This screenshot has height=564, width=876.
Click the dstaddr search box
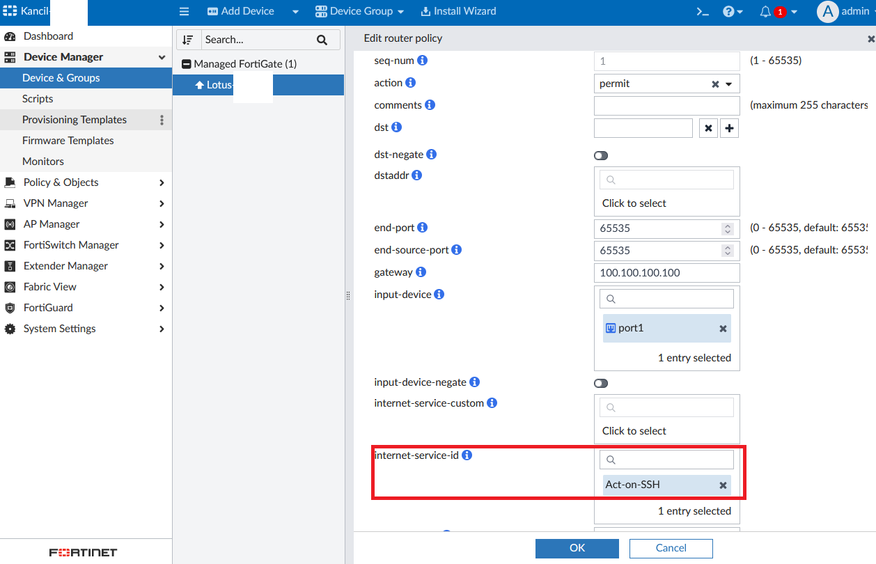[x=666, y=180]
